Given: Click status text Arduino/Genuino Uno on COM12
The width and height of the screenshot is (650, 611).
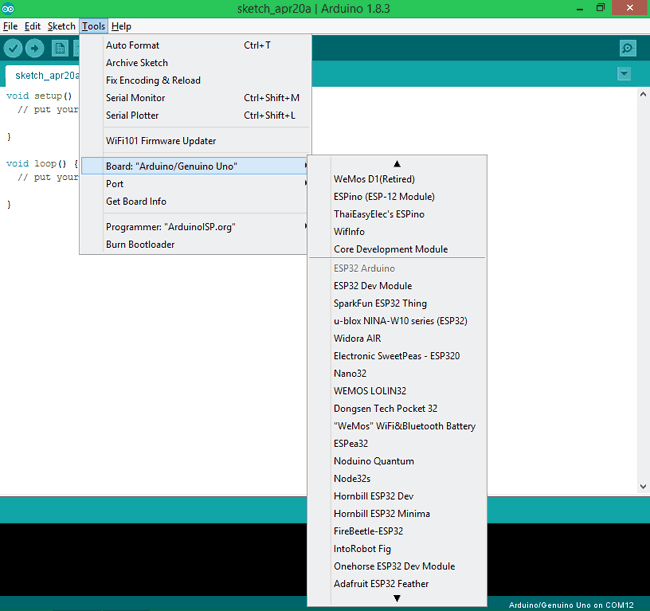Looking at the screenshot, I should pos(571,605).
